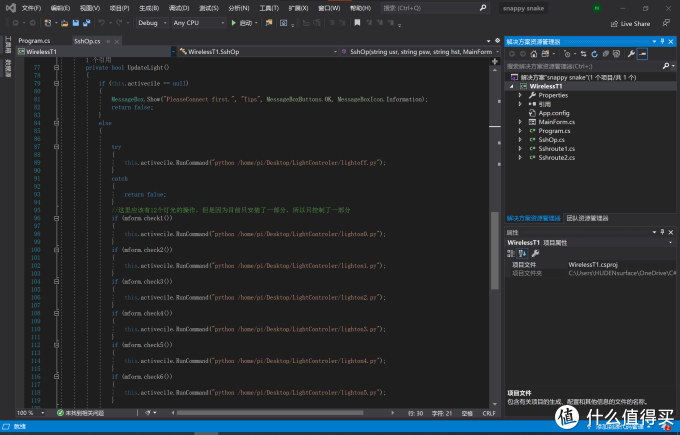
Task: Save the current file with disk icon
Action: pos(76,23)
